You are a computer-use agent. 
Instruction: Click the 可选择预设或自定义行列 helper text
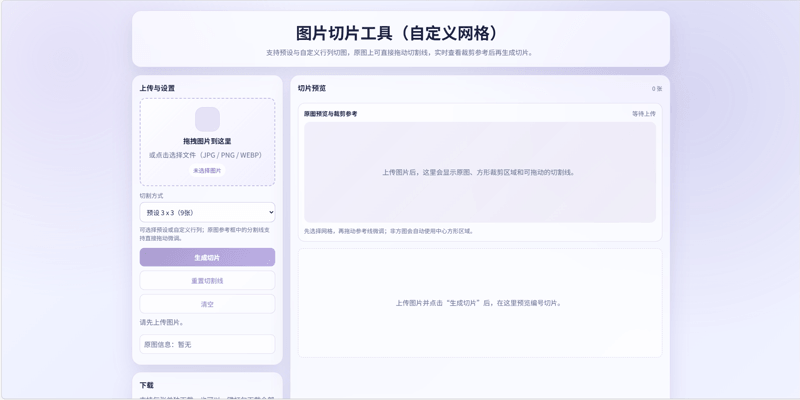click(205, 234)
